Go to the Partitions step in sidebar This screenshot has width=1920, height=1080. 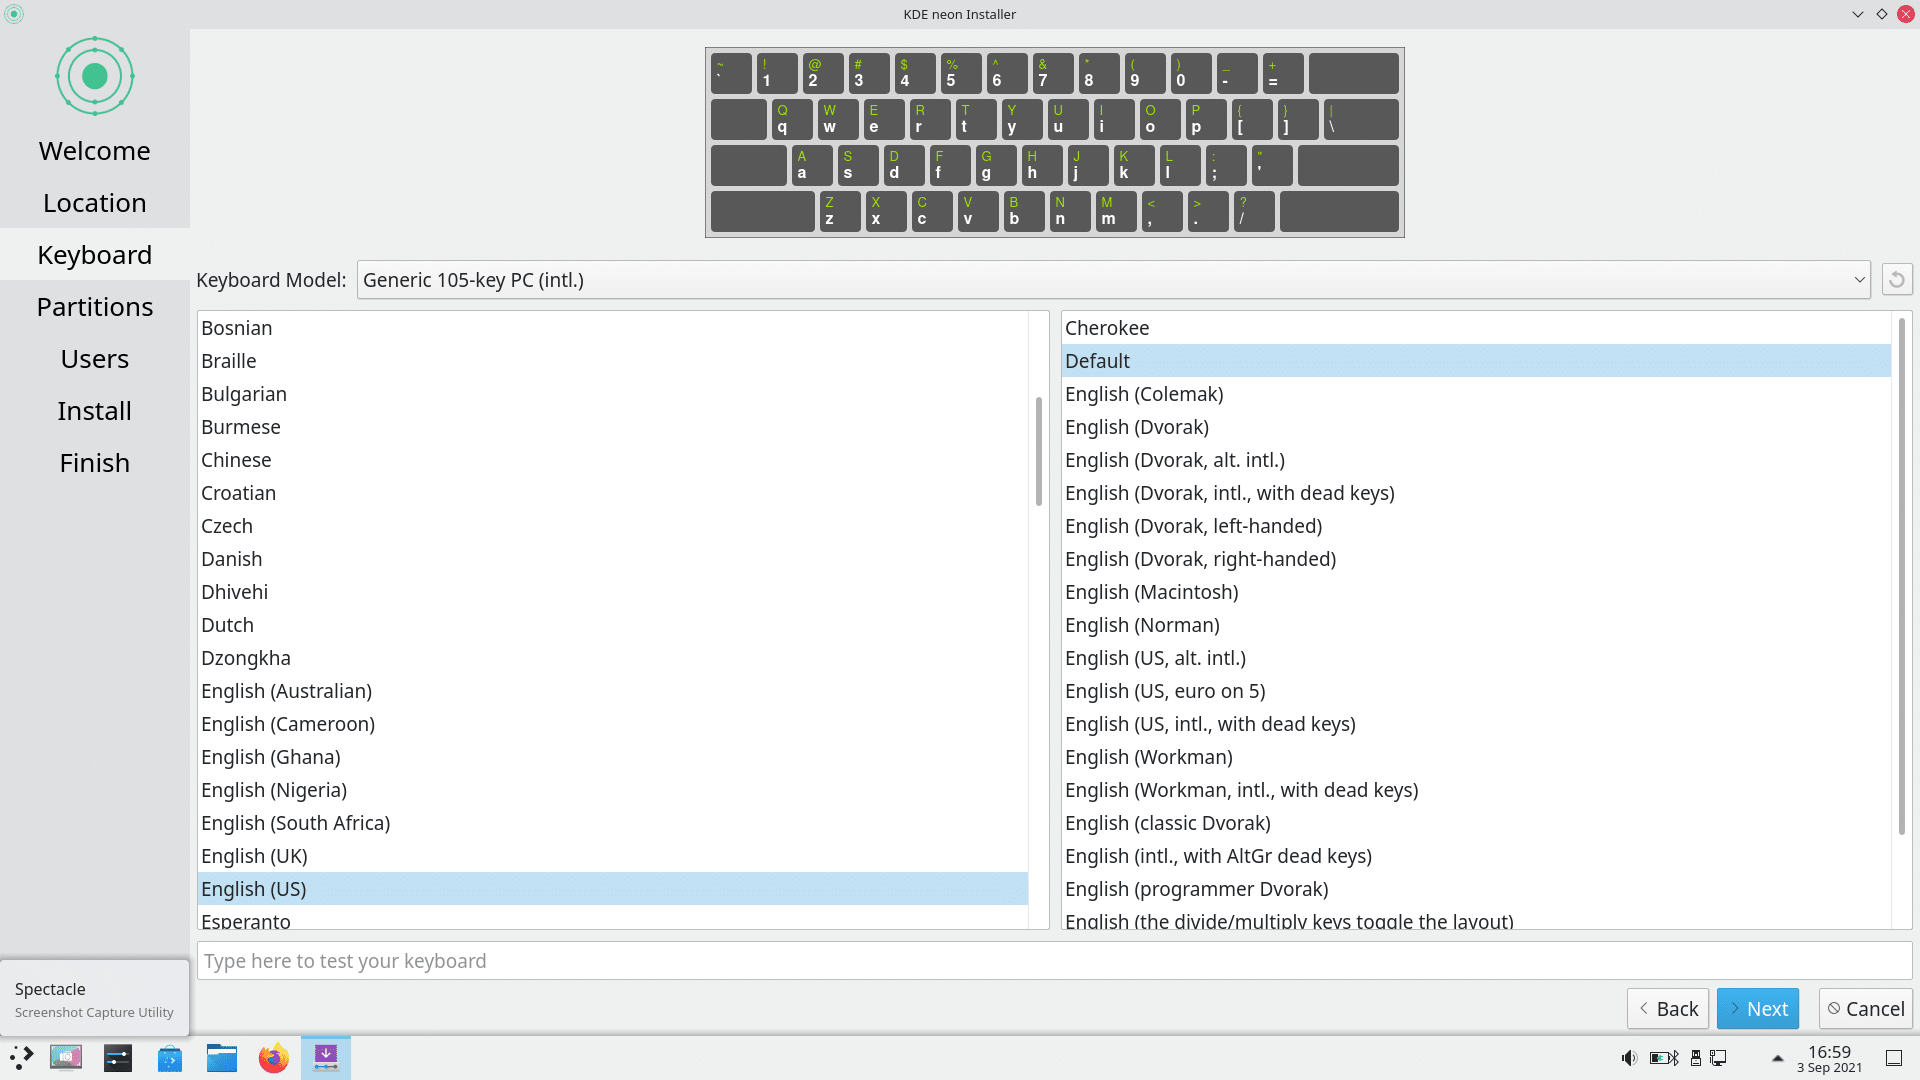coord(95,307)
